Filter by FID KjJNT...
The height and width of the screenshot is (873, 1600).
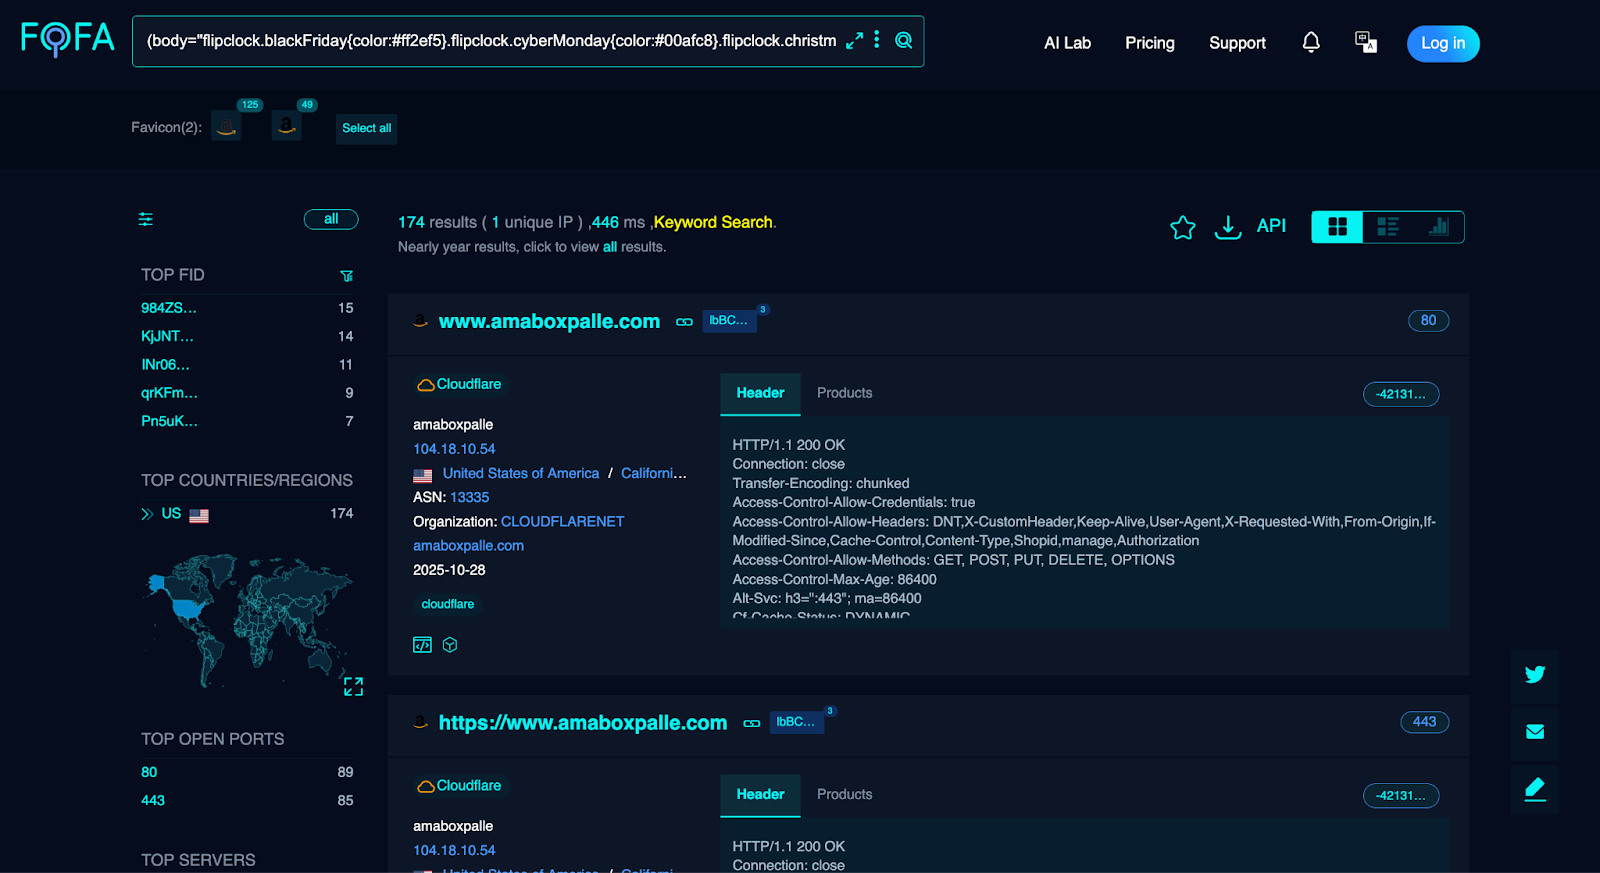167,336
